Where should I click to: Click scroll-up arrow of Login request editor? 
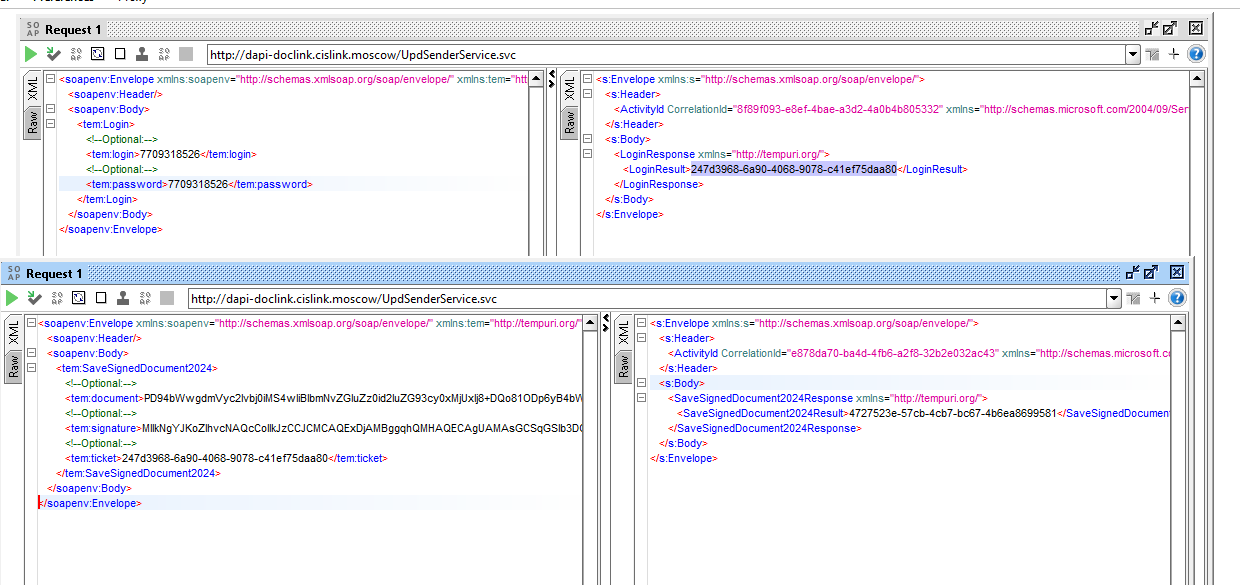[537, 78]
